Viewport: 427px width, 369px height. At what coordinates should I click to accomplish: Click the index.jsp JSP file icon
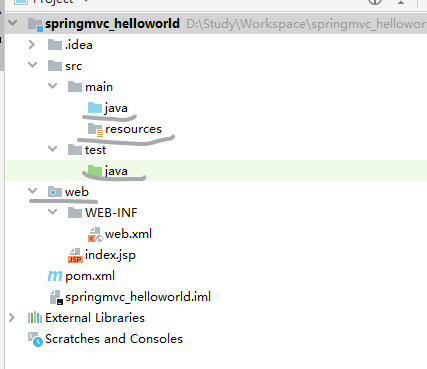[x=75, y=255]
